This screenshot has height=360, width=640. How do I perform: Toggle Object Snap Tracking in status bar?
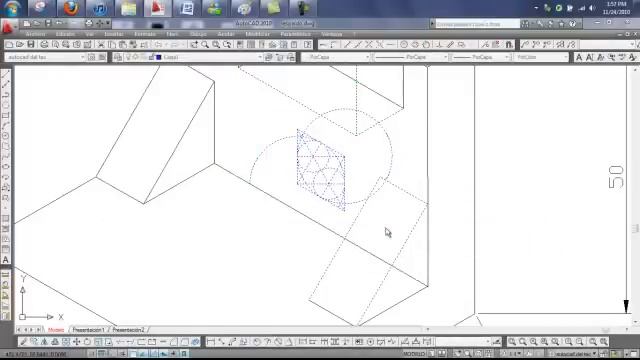143,353
